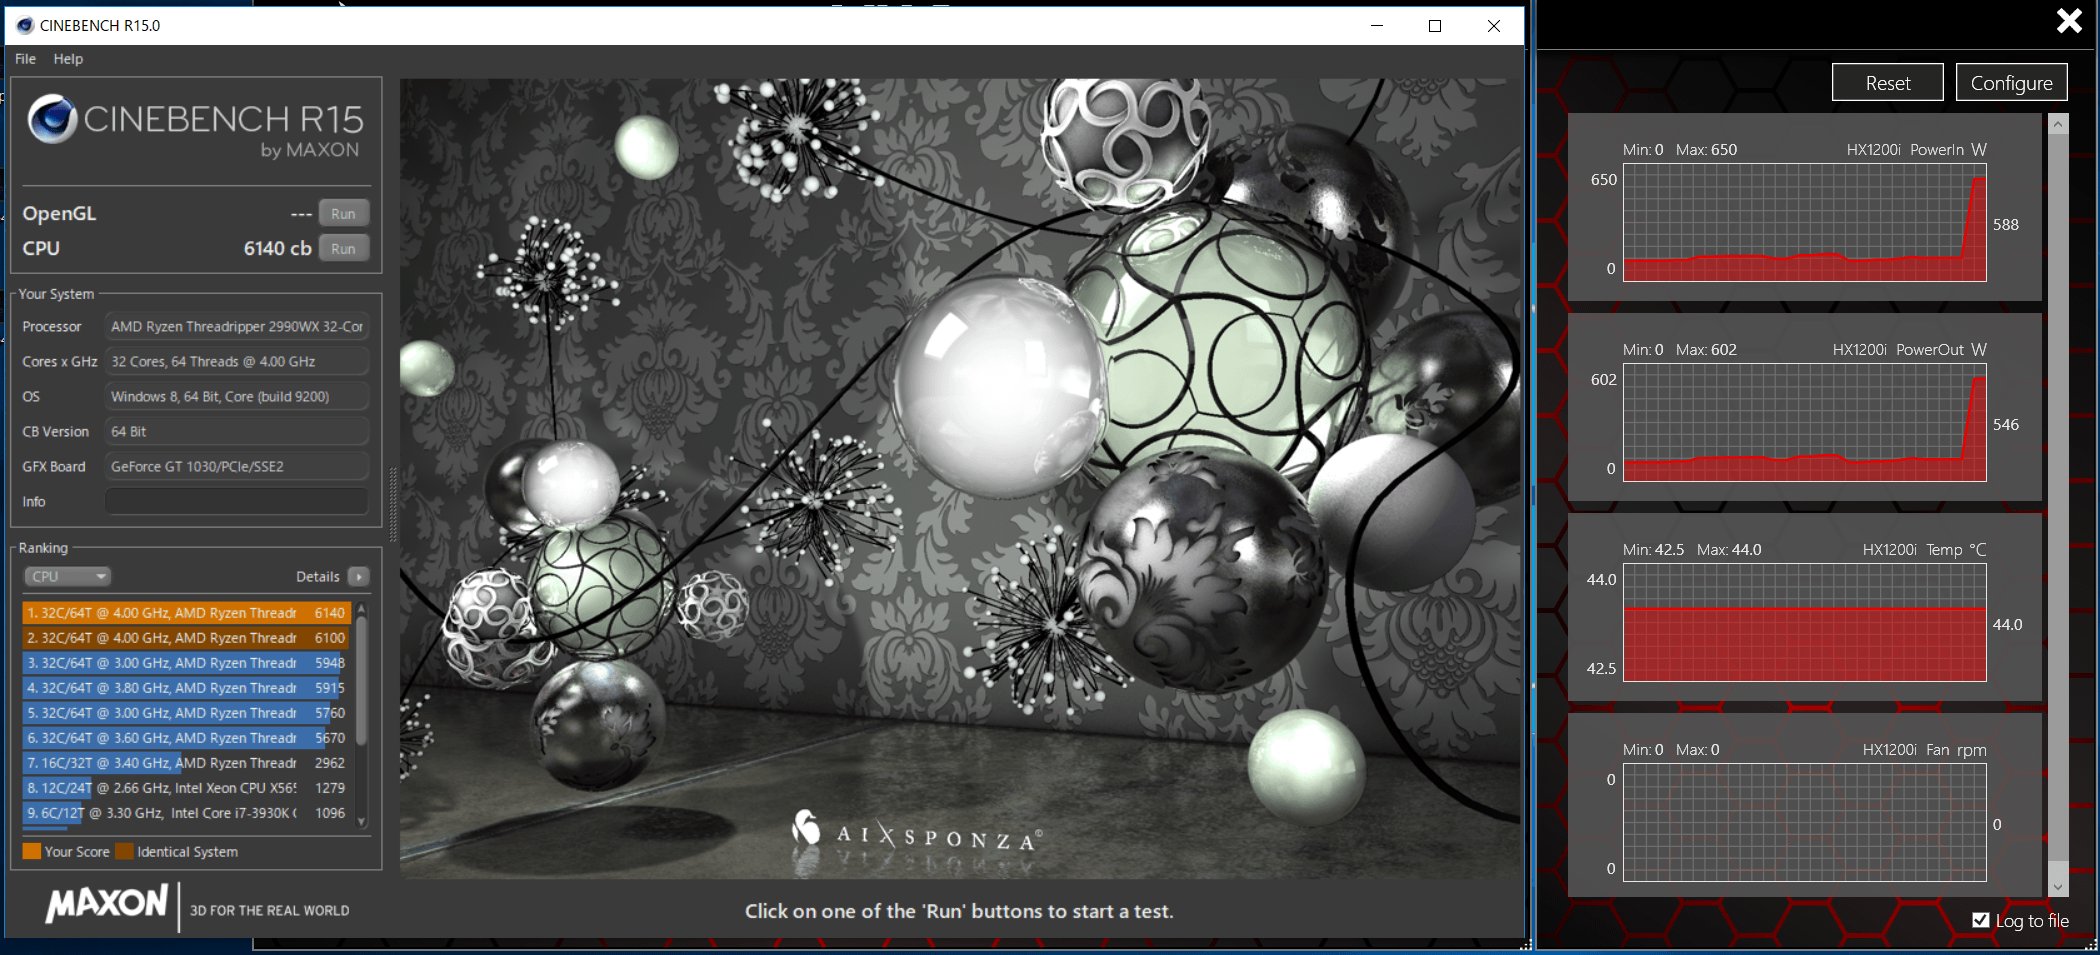Click Reset in the monitor panel
This screenshot has height=955, width=2100.
1888,83
